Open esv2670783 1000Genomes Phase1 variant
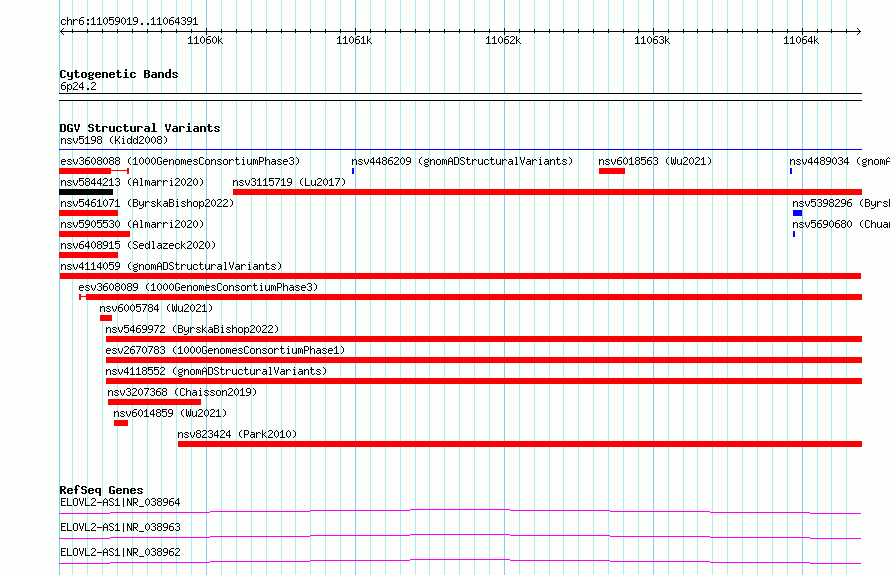The width and height of the screenshot is (890, 575). pyautogui.click(x=225, y=350)
